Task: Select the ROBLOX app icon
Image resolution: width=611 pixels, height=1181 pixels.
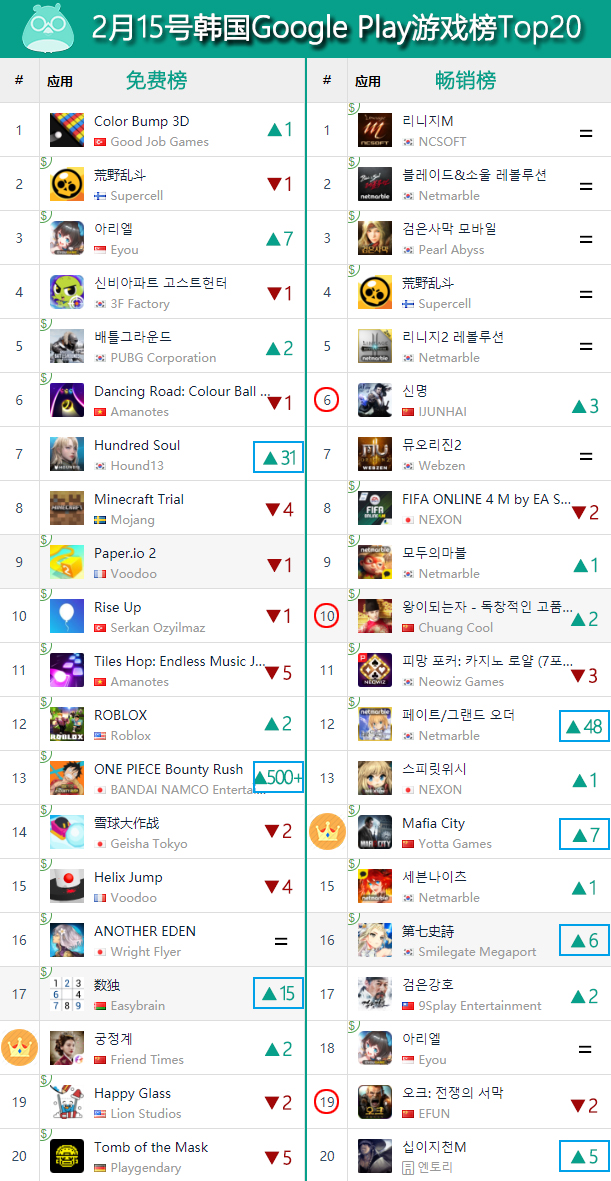Action: pyautogui.click(x=67, y=725)
